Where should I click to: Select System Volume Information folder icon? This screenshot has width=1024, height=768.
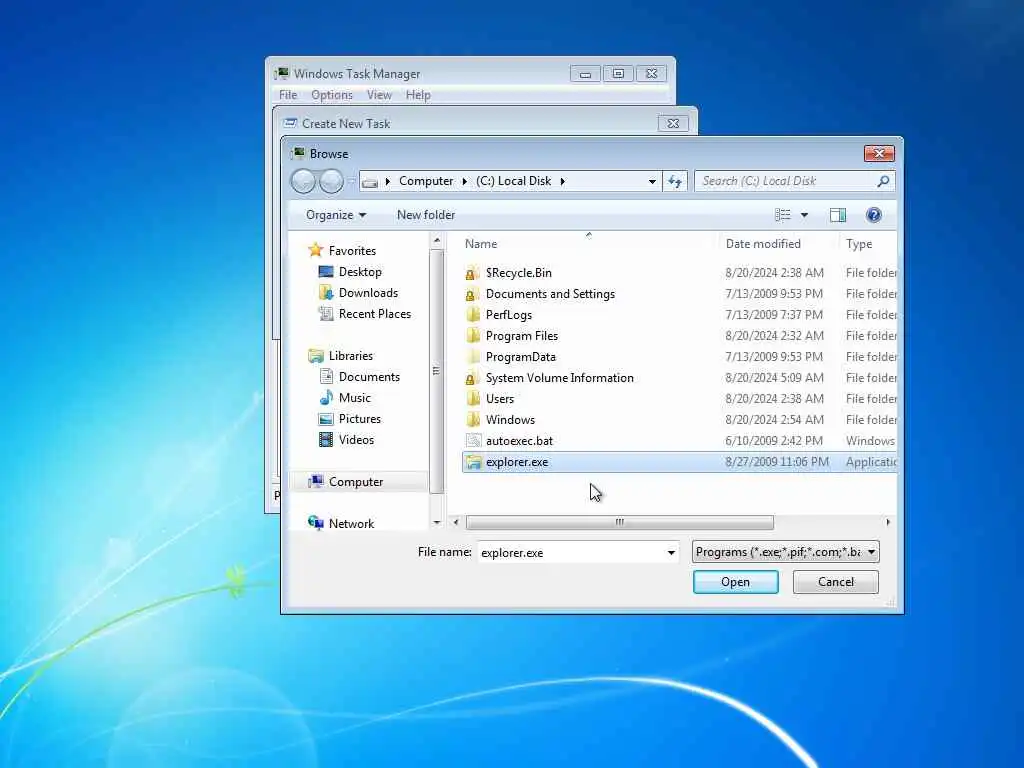pos(473,378)
